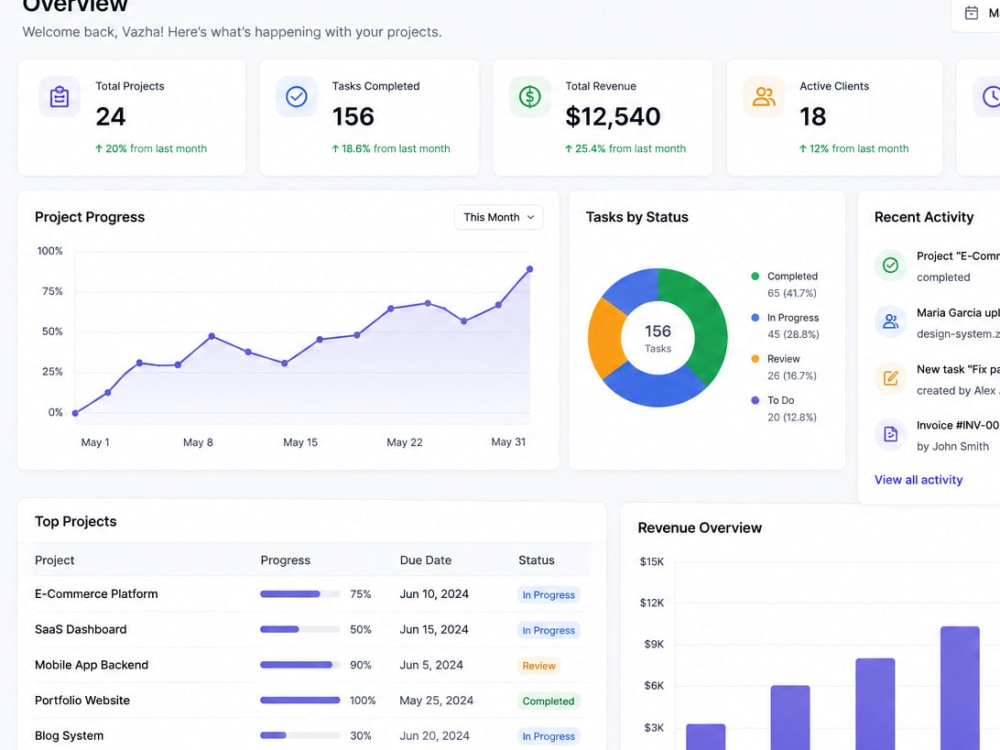Click the orange Review legend dot

pyautogui.click(x=755, y=359)
